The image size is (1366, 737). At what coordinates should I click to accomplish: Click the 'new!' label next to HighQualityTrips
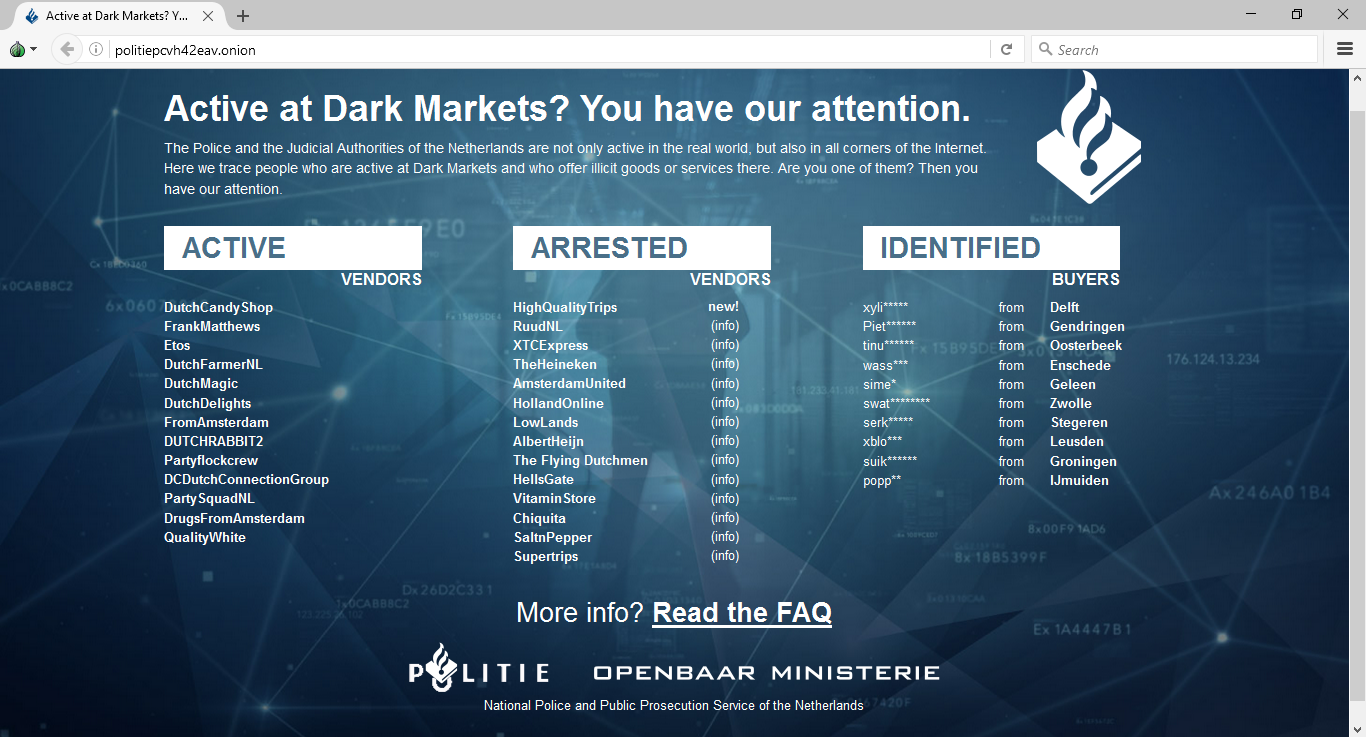(724, 307)
